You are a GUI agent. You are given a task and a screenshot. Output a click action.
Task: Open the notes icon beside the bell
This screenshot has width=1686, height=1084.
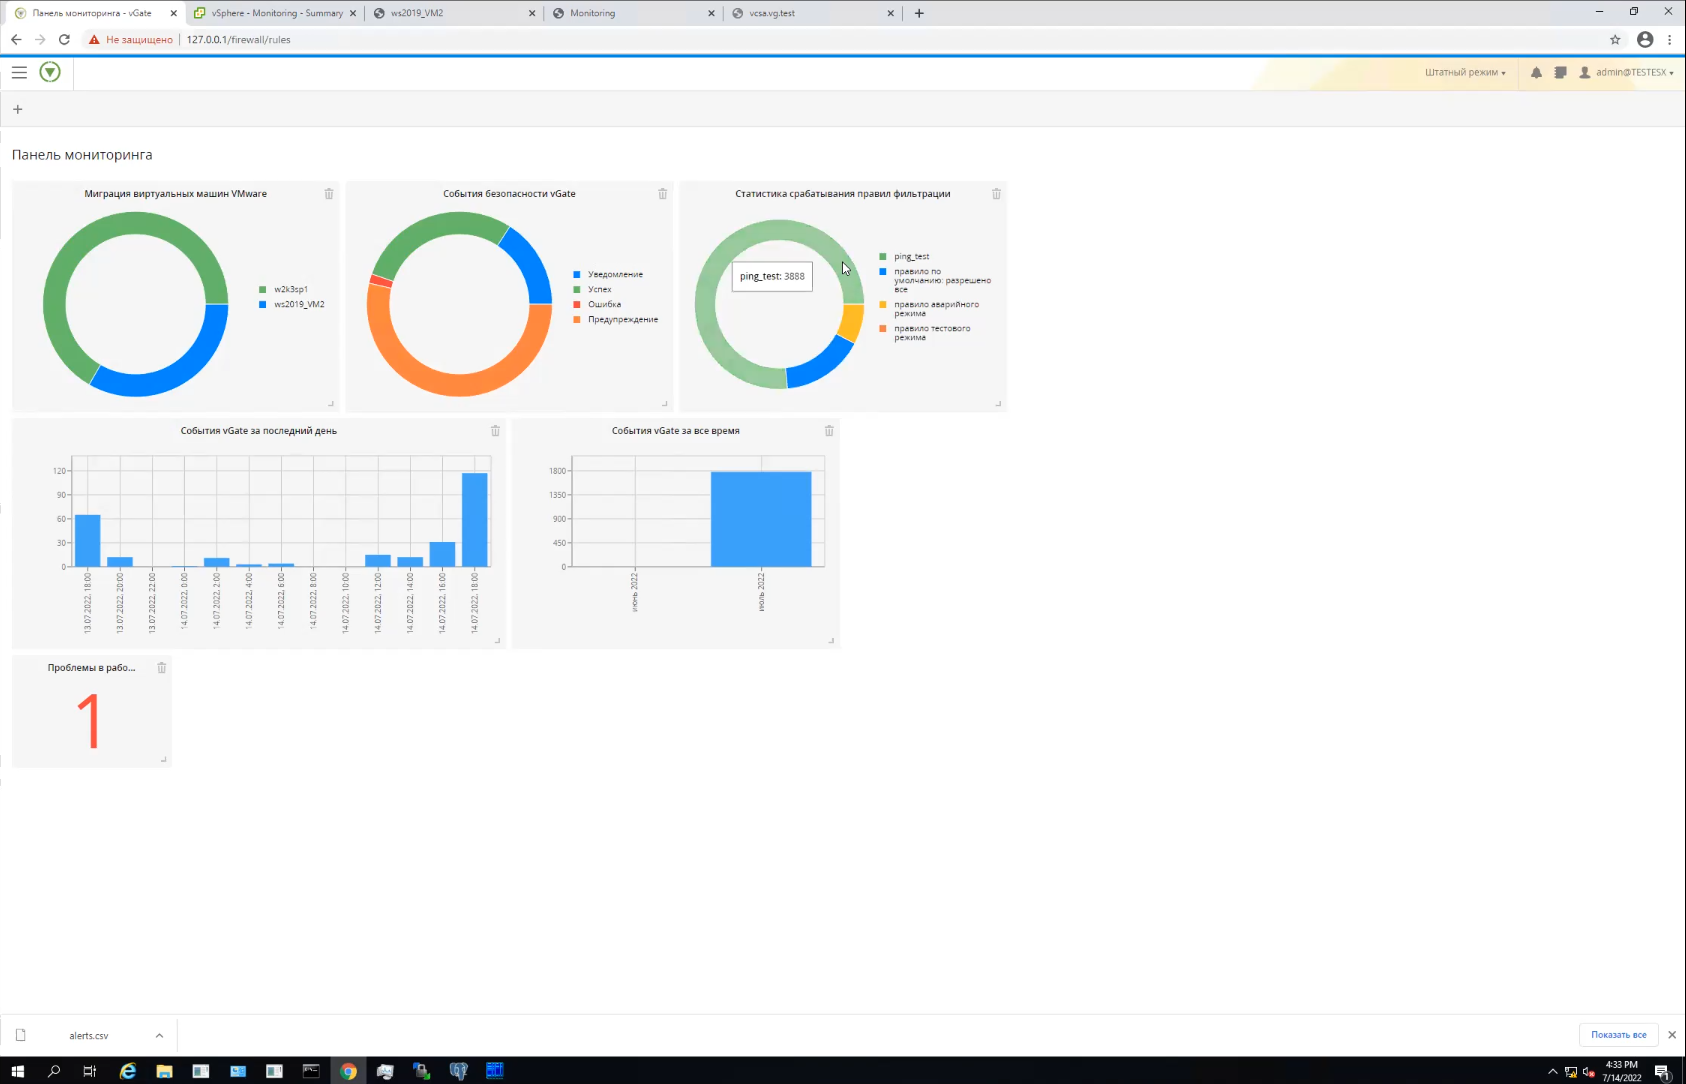(1560, 72)
